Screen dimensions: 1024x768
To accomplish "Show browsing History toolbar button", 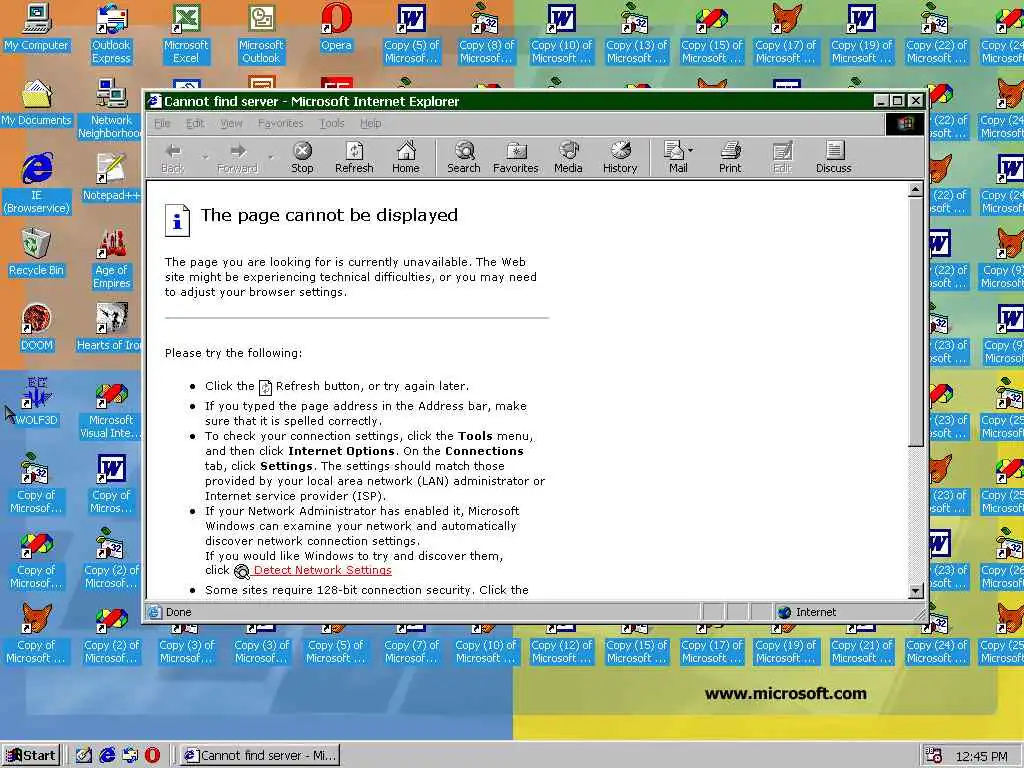I will tap(620, 157).
